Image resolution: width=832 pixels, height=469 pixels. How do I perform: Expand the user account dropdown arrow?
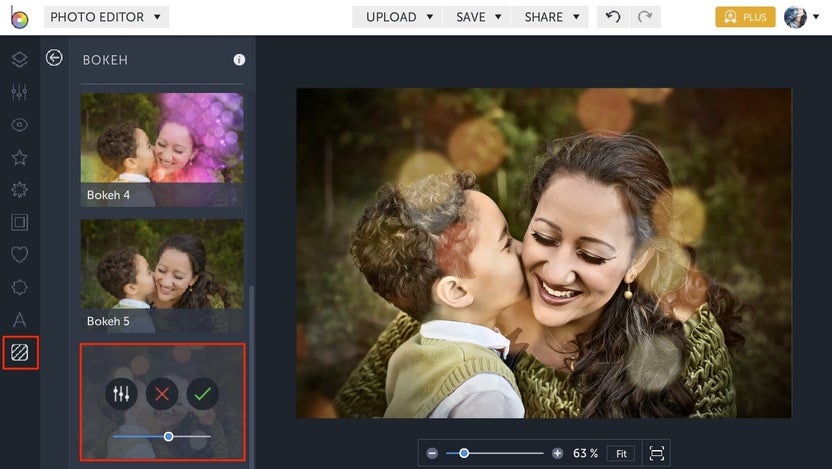pos(816,17)
